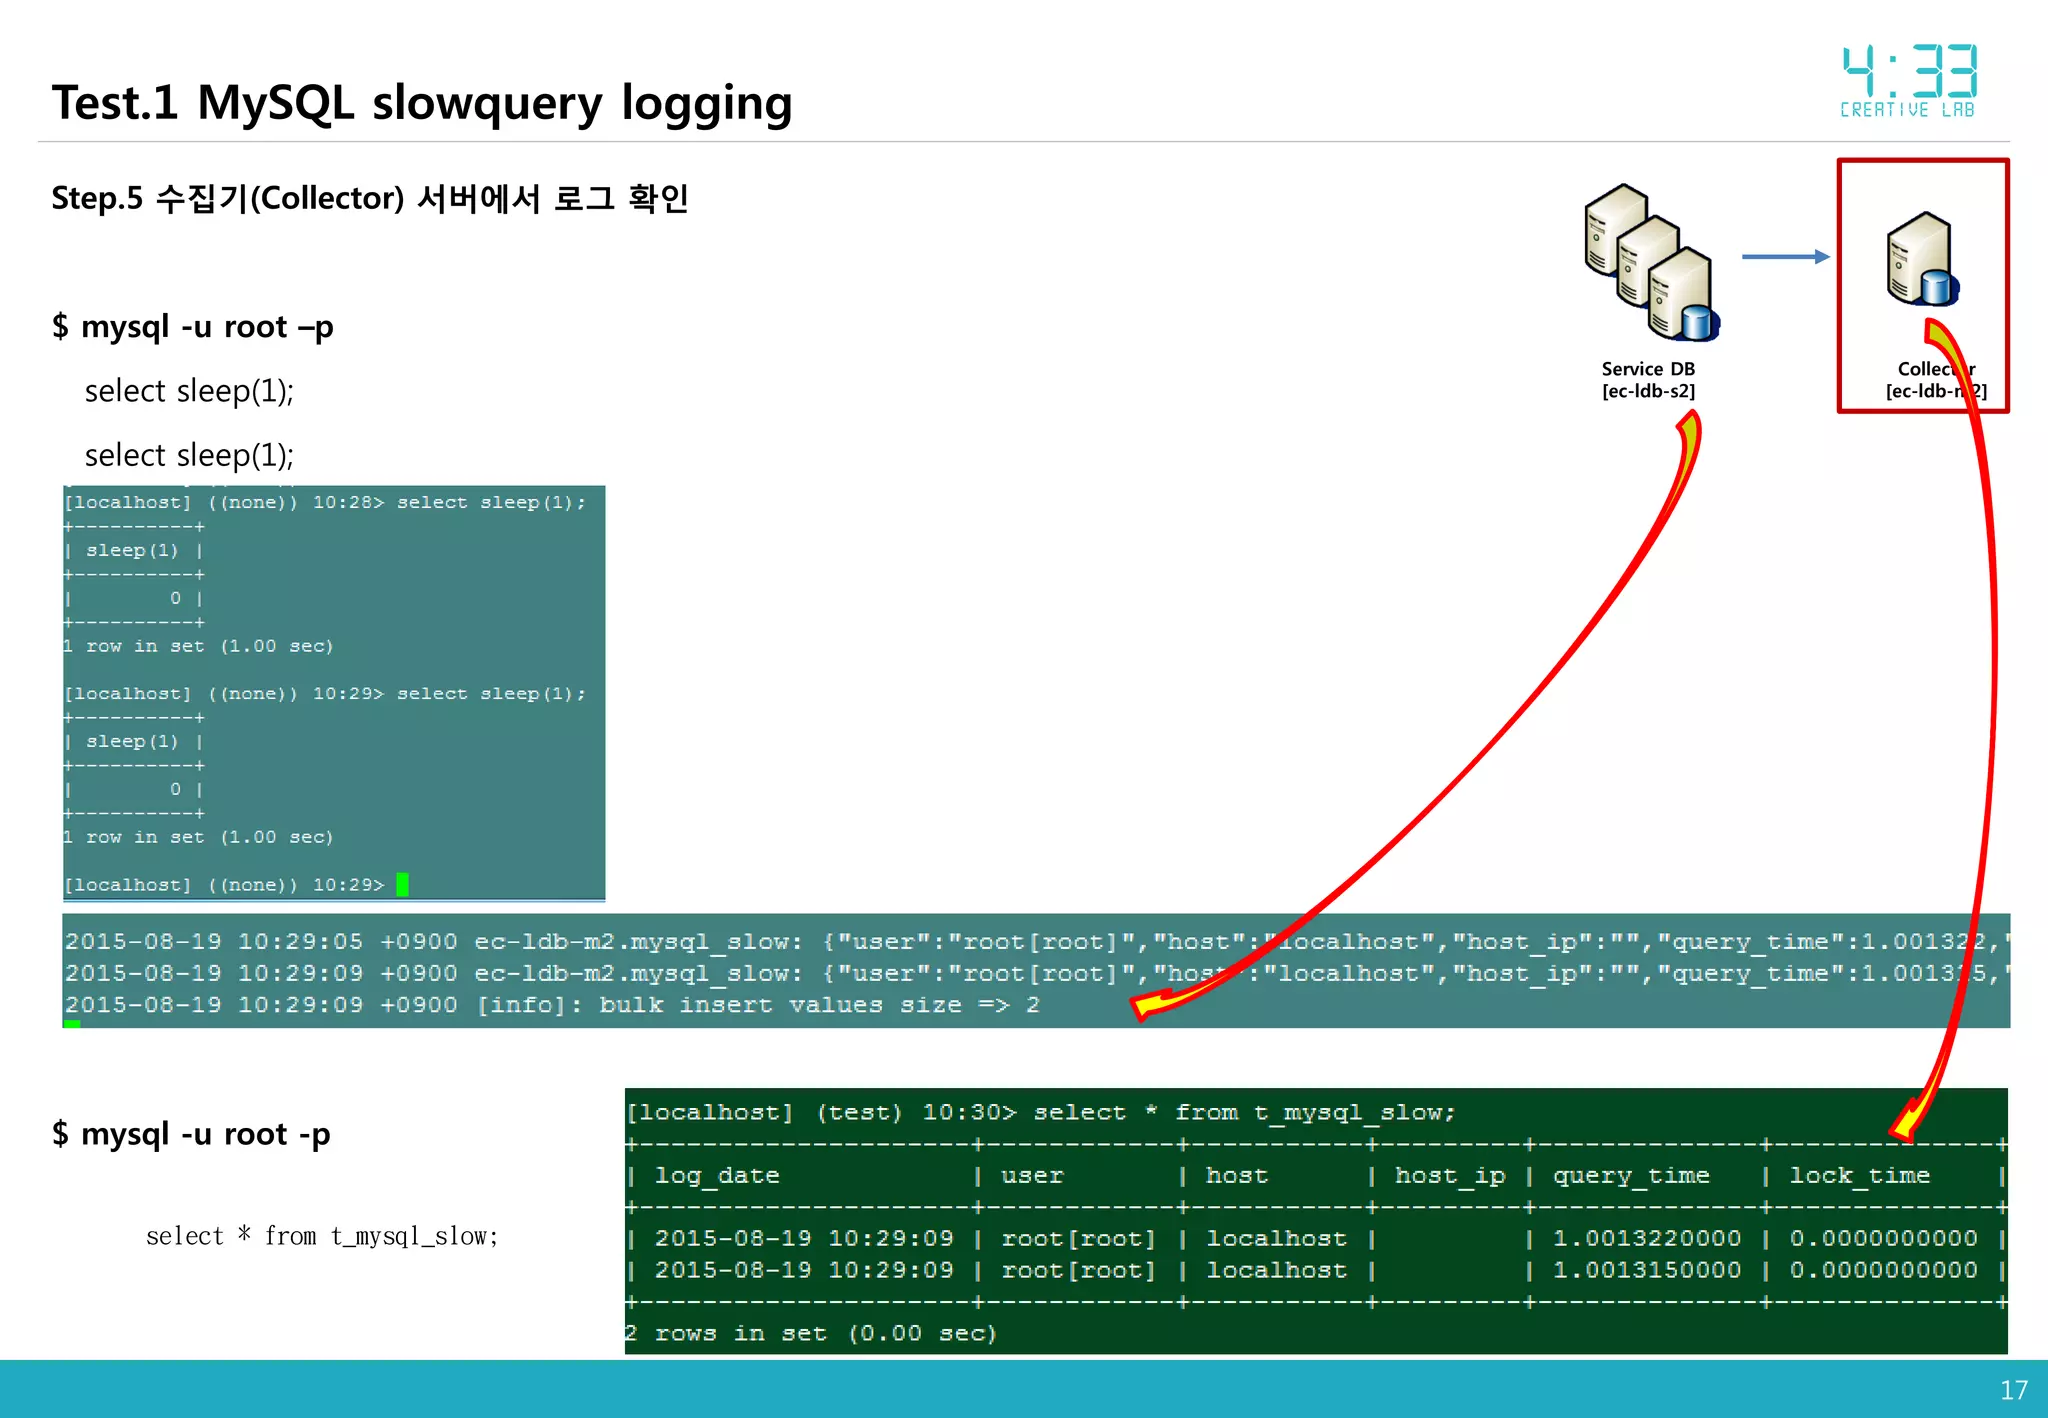Image resolution: width=2048 pixels, height=1418 pixels.
Task: Click the first '$ mysql -u root -p' command
Action: [x=192, y=327]
